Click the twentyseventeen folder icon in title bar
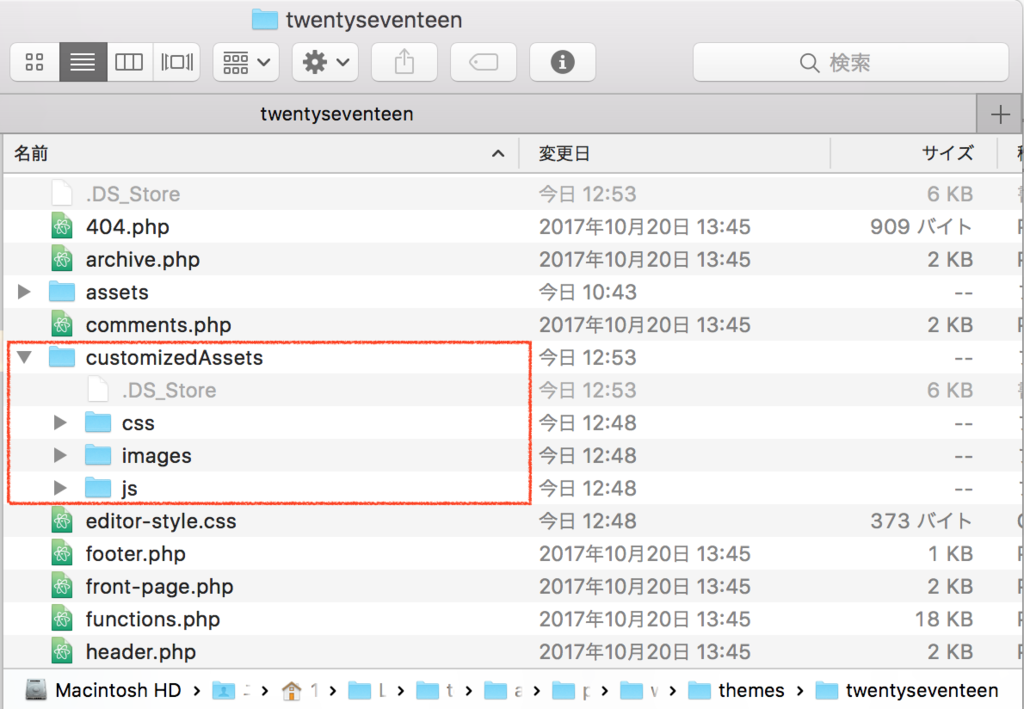 pyautogui.click(x=264, y=20)
